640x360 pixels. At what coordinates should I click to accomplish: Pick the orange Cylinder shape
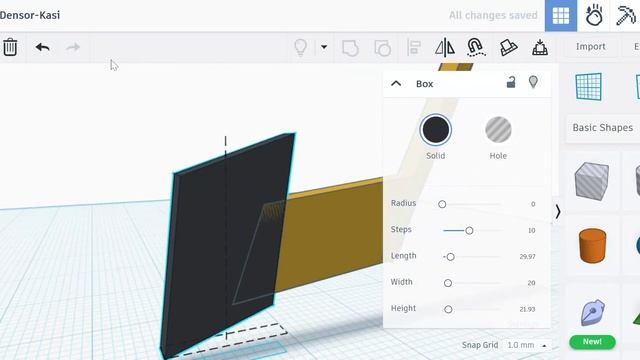coord(592,246)
